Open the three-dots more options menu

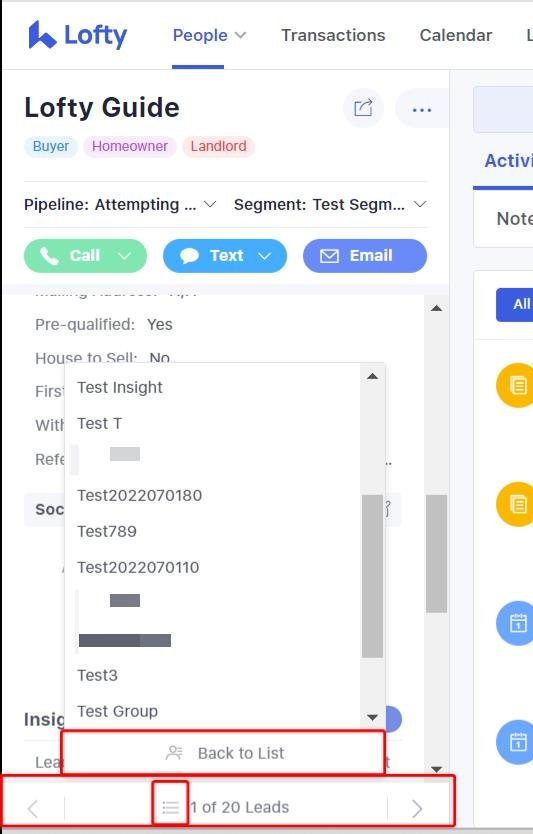tap(422, 110)
